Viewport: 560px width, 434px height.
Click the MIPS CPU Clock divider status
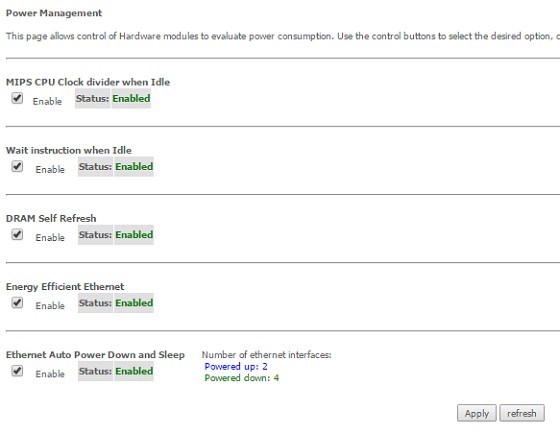click(x=131, y=98)
